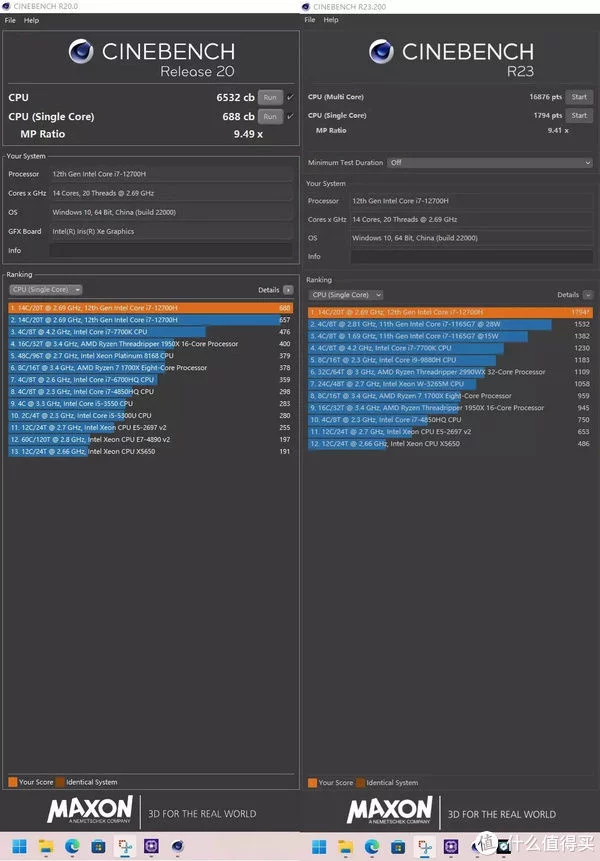Select R23 row Threadripper 2990WX 32-Core

point(450,372)
